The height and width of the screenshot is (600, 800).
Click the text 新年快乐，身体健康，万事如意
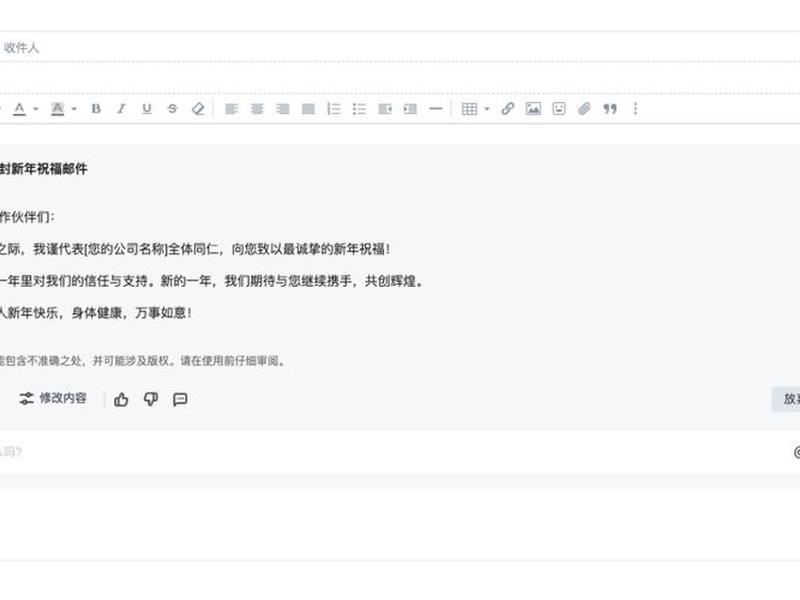tap(96, 313)
